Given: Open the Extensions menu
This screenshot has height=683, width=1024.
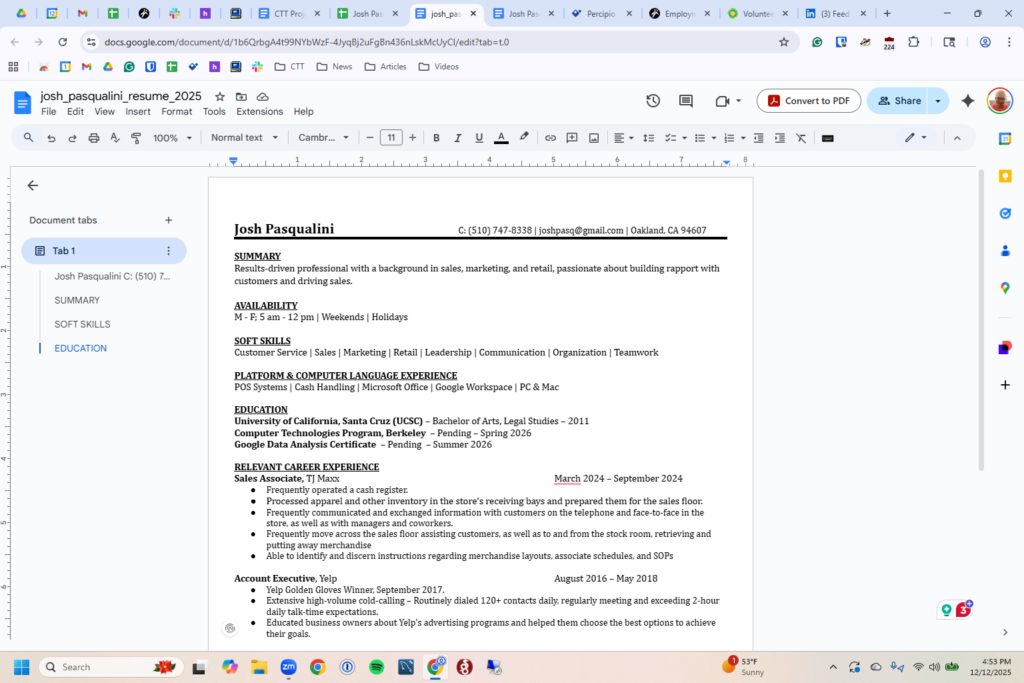Looking at the screenshot, I should (x=259, y=112).
